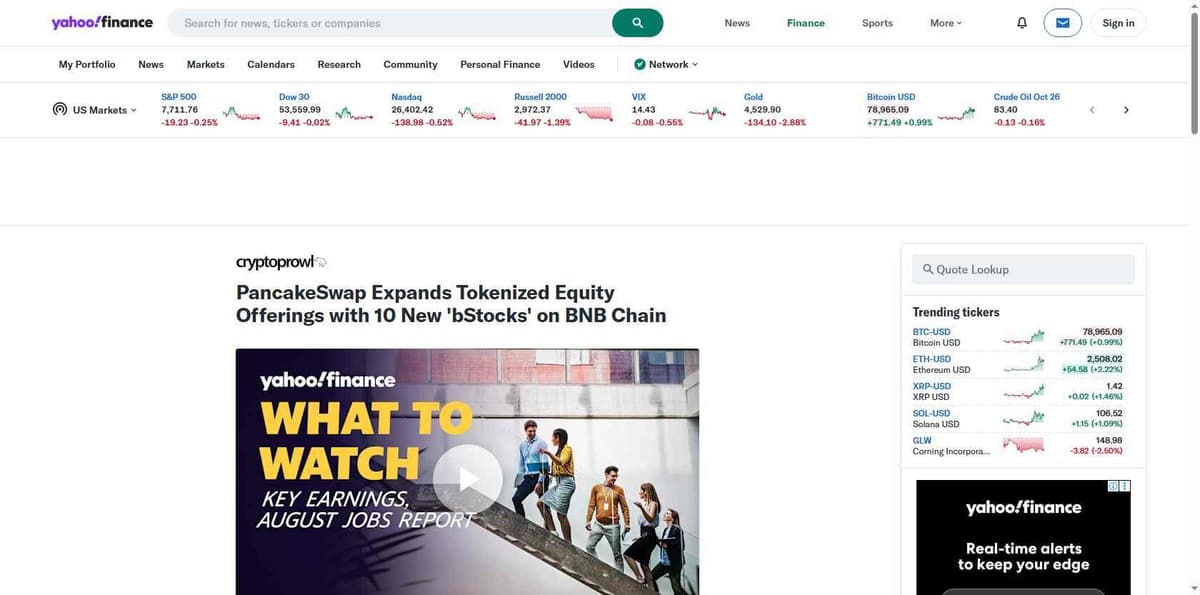Click the Bitcoin USD sparkline in ticker bar
The height and width of the screenshot is (595, 1200).
coord(955,113)
